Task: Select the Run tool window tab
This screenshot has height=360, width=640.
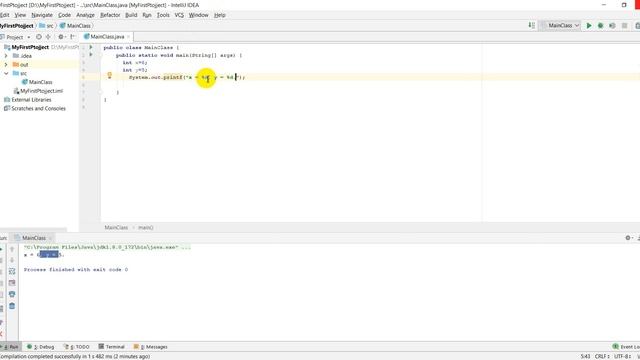Action: tap(11, 347)
